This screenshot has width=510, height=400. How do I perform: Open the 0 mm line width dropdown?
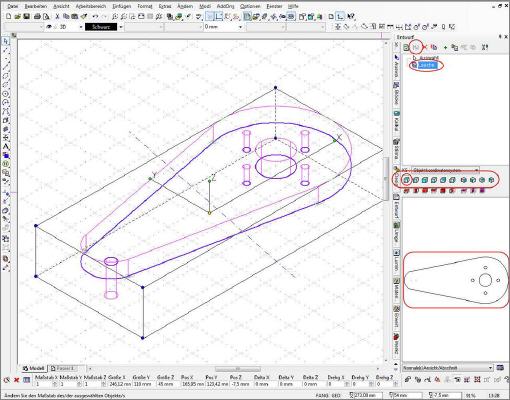pos(240,27)
